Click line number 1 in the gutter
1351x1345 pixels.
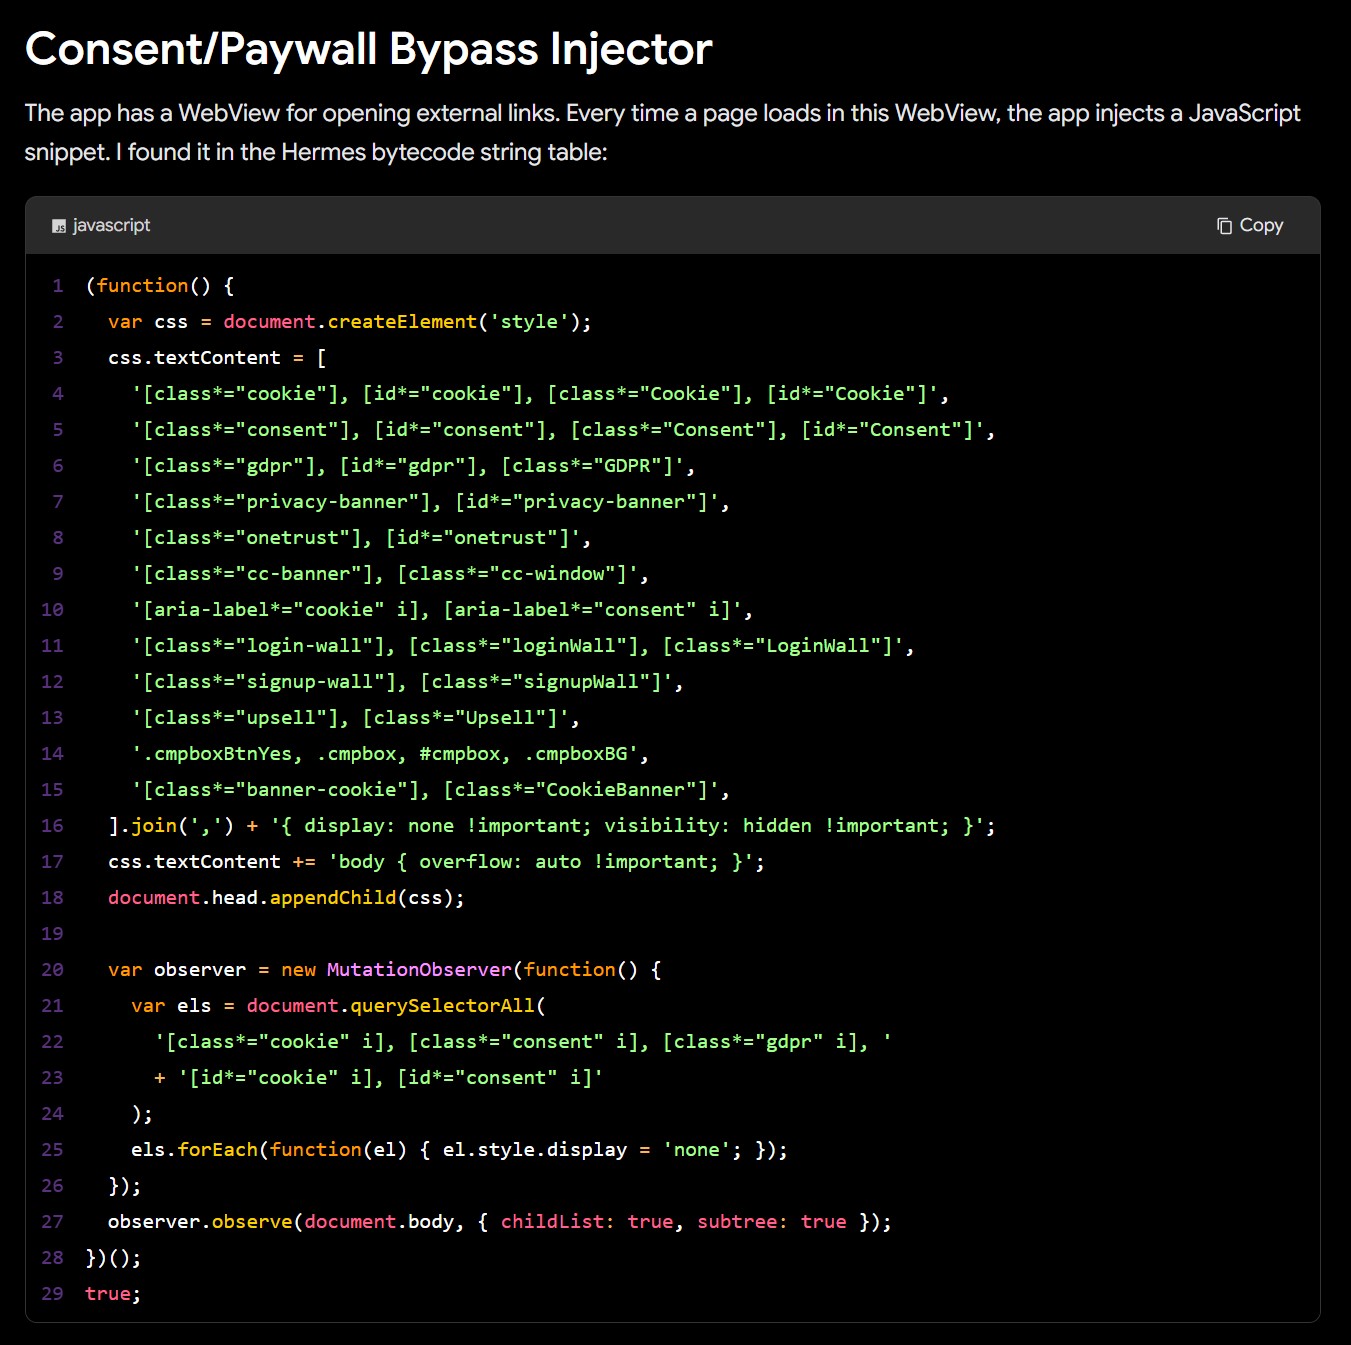(x=58, y=286)
